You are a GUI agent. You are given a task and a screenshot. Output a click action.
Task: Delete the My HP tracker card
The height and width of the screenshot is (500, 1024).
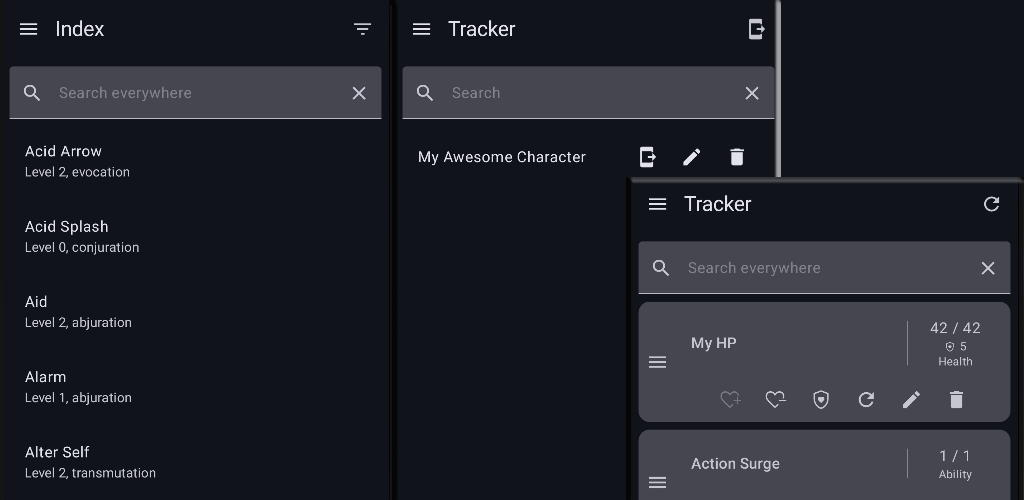956,399
